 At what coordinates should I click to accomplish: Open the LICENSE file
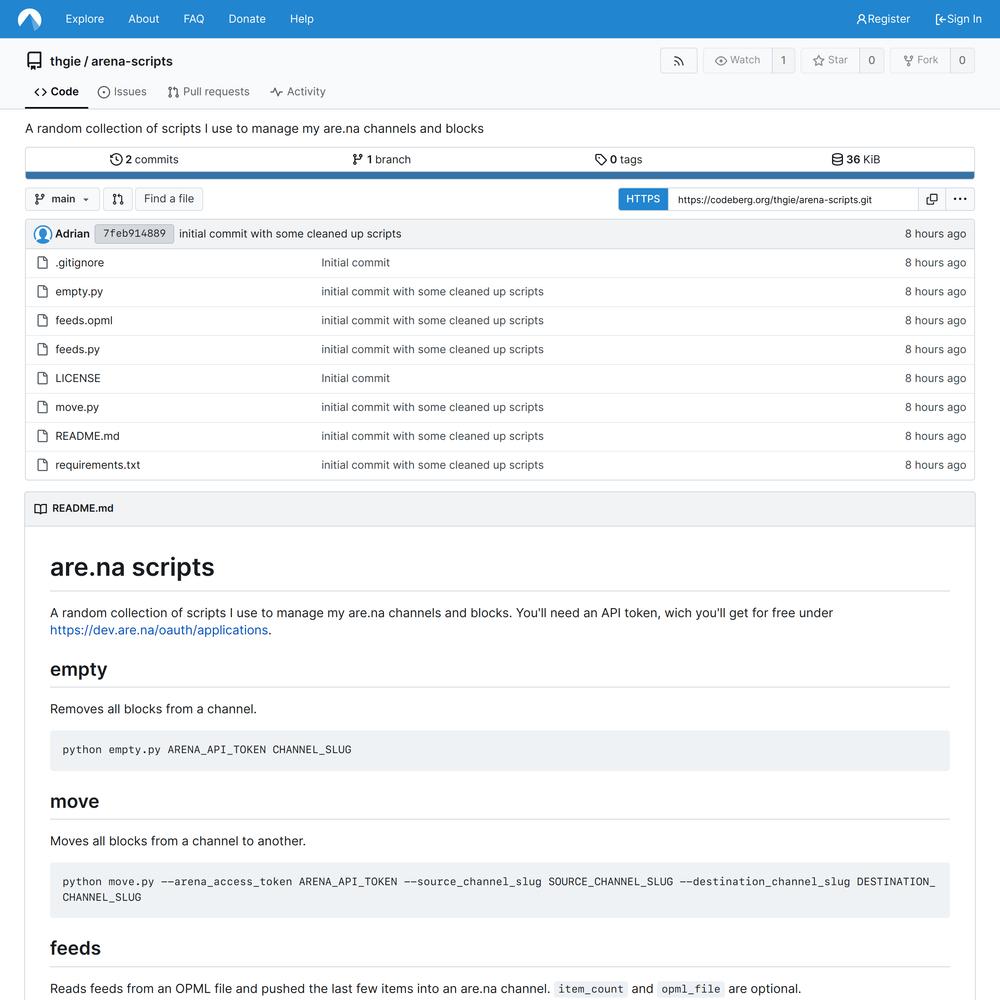pos(78,378)
